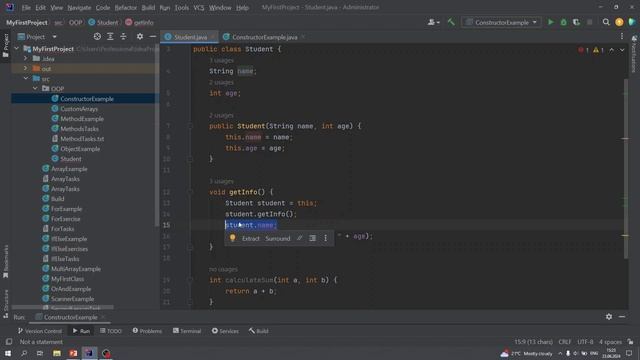Click Select Opened File target icon
This screenshot has width=640, height=360.
tap(97, 37)
